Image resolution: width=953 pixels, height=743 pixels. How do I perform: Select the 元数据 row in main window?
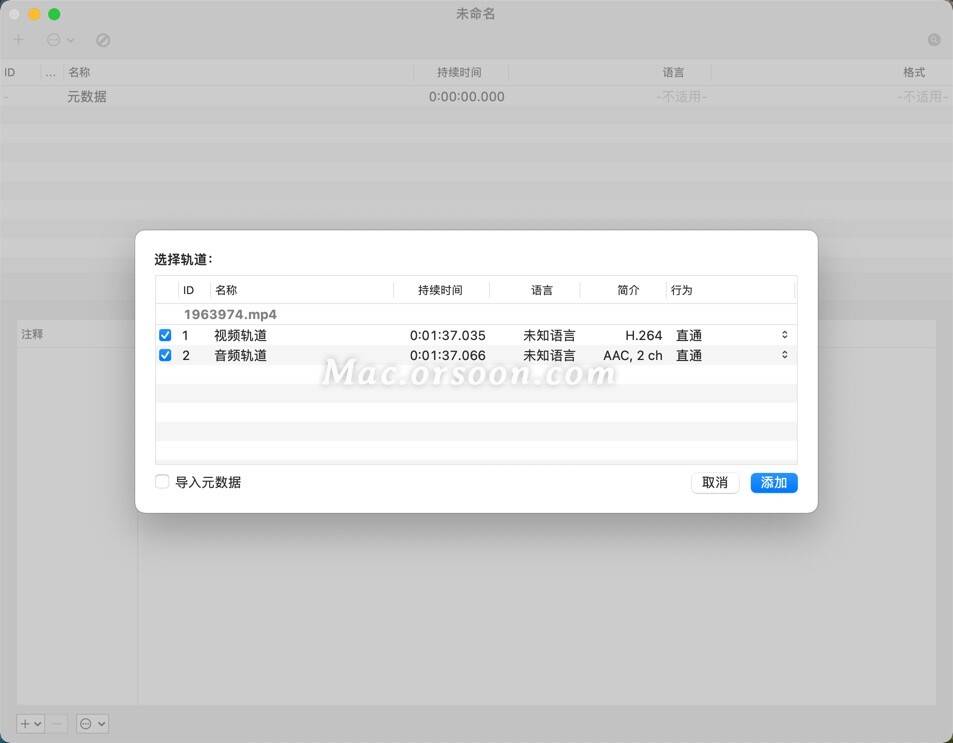pos(476,97)
